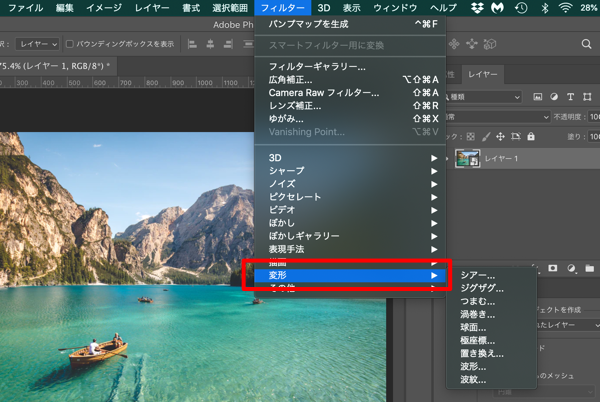
Task: Open layer filter 種類 dropdown
Action: 484,97
